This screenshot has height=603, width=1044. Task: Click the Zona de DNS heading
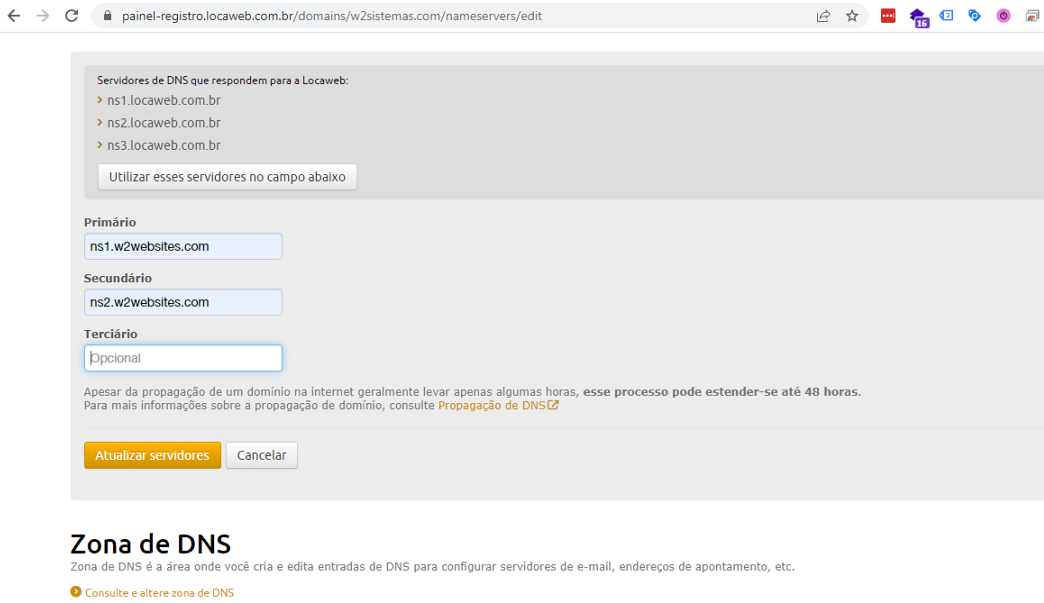(x=150, y=544)
